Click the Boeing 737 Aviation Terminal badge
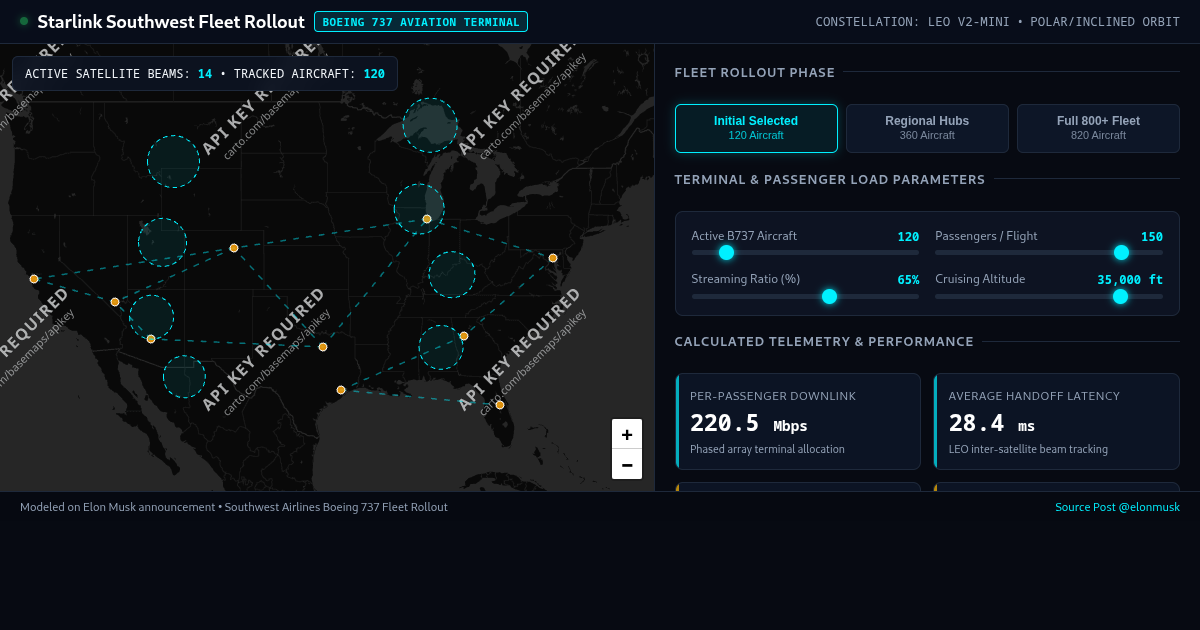Image resolution: width=1200 pixels, height=630 pixels. click(x=421, y=22)
